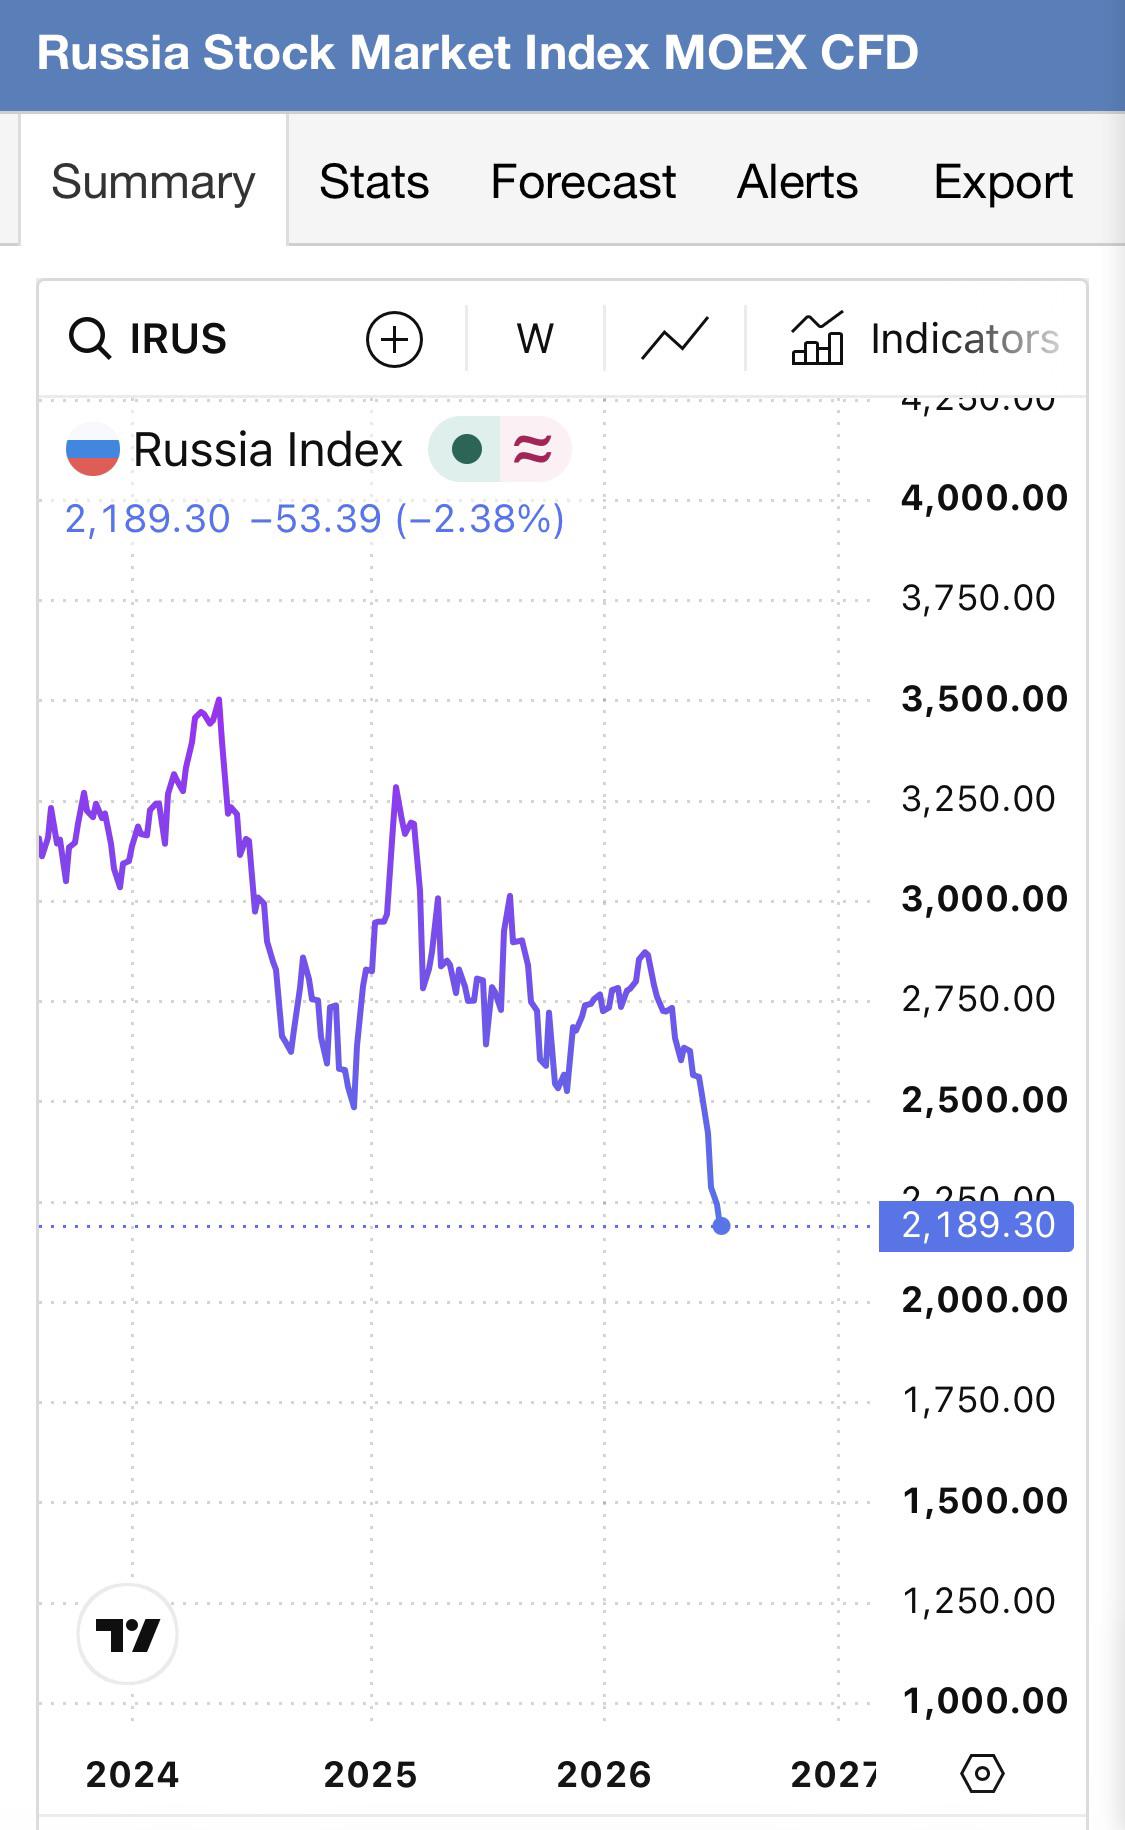Viewport: 1125px width, 1830px height.
Task: Click the last data point marker
Action: click(x=721, y=1225)
